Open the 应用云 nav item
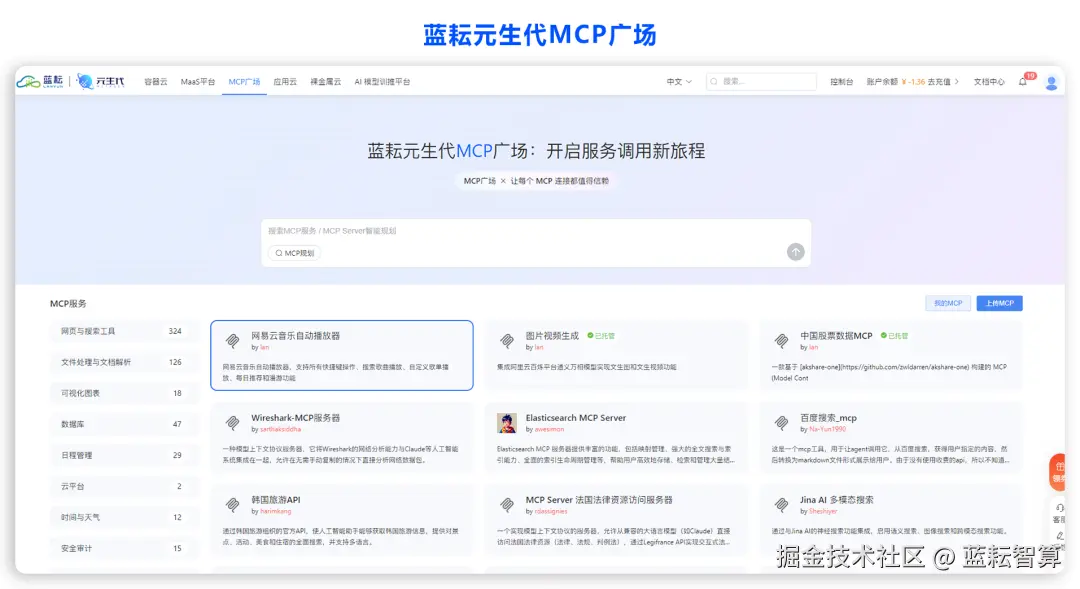The image size is (1080, 589). (285, 81)
